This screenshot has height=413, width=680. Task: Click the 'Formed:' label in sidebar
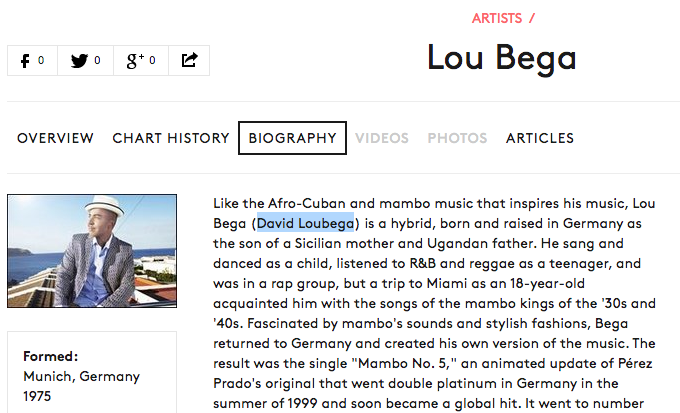tap(51, 356)
